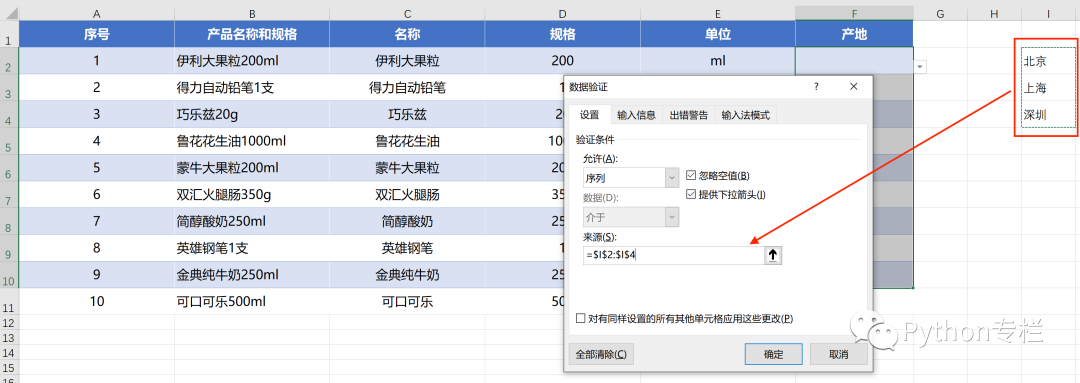Select cell 可口可乐500ml
The height and width of the screenshot is (383, 1080).
(252, 302)
